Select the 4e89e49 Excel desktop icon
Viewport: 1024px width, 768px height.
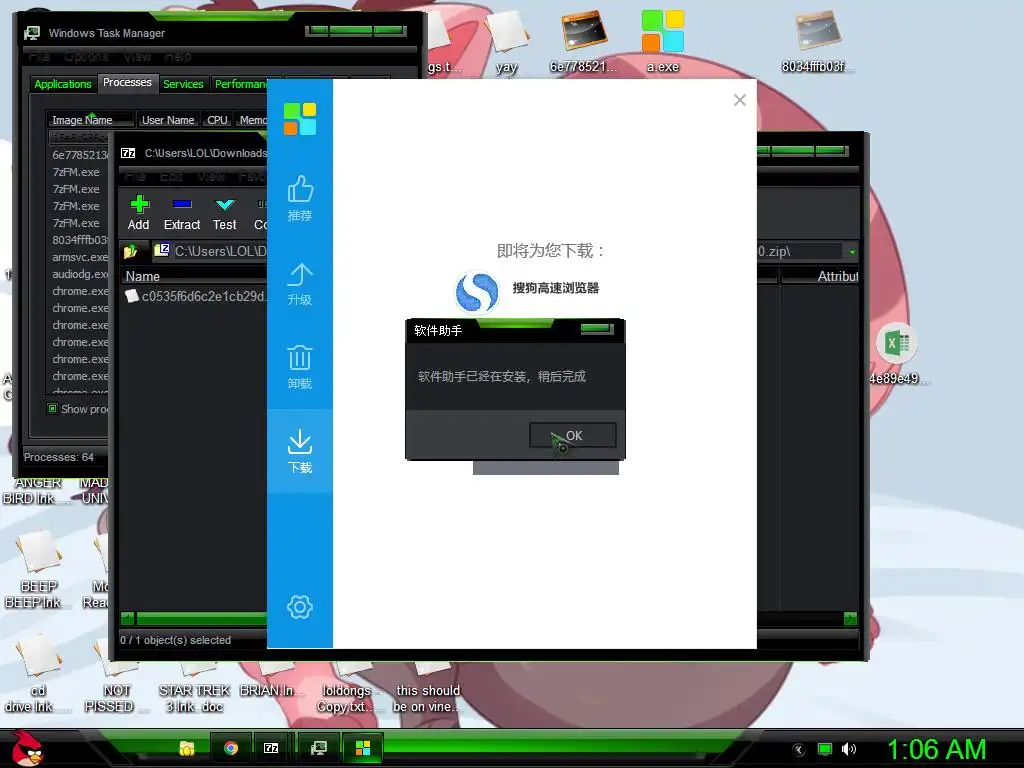[898, 354]
